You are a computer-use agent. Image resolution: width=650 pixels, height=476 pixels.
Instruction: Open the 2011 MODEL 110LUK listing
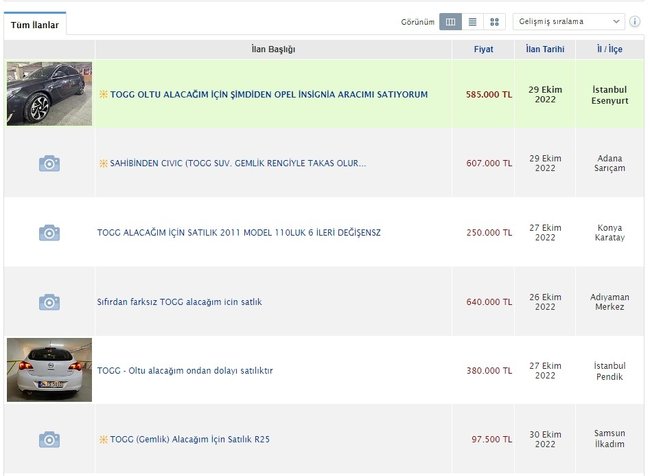(239, 233)
